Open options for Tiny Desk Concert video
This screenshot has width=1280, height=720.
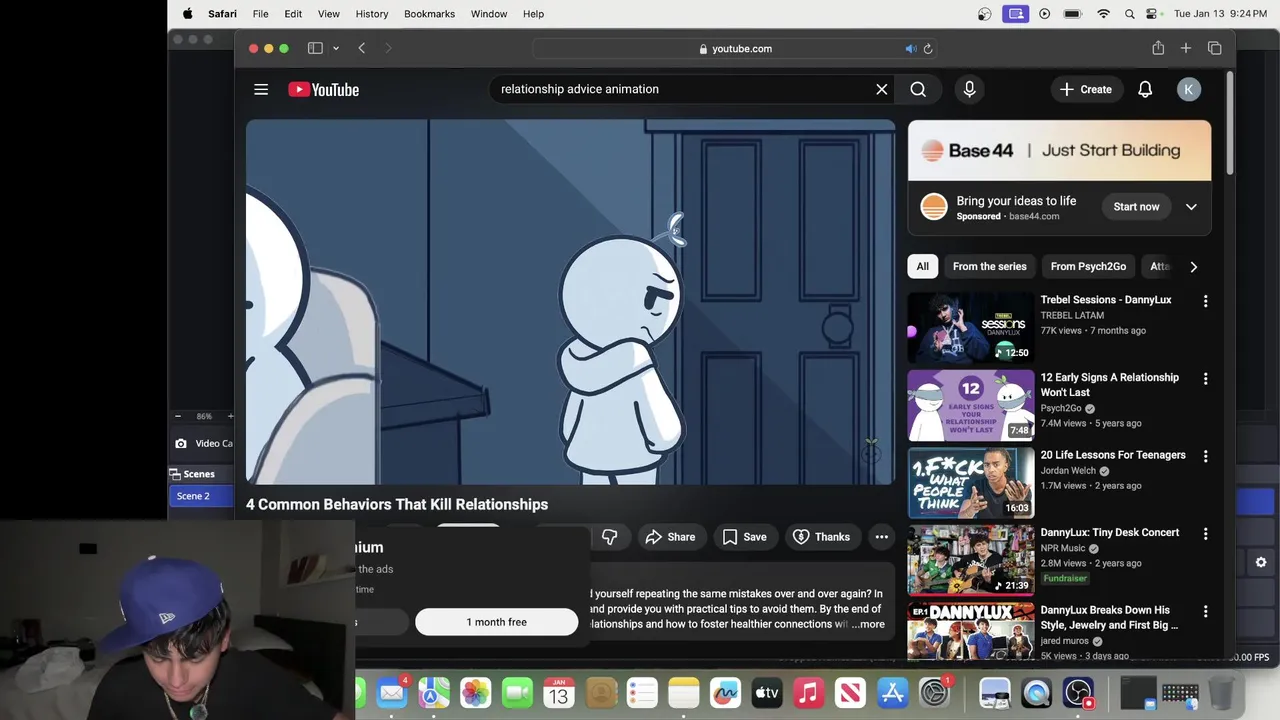[x=1205, y=534]
